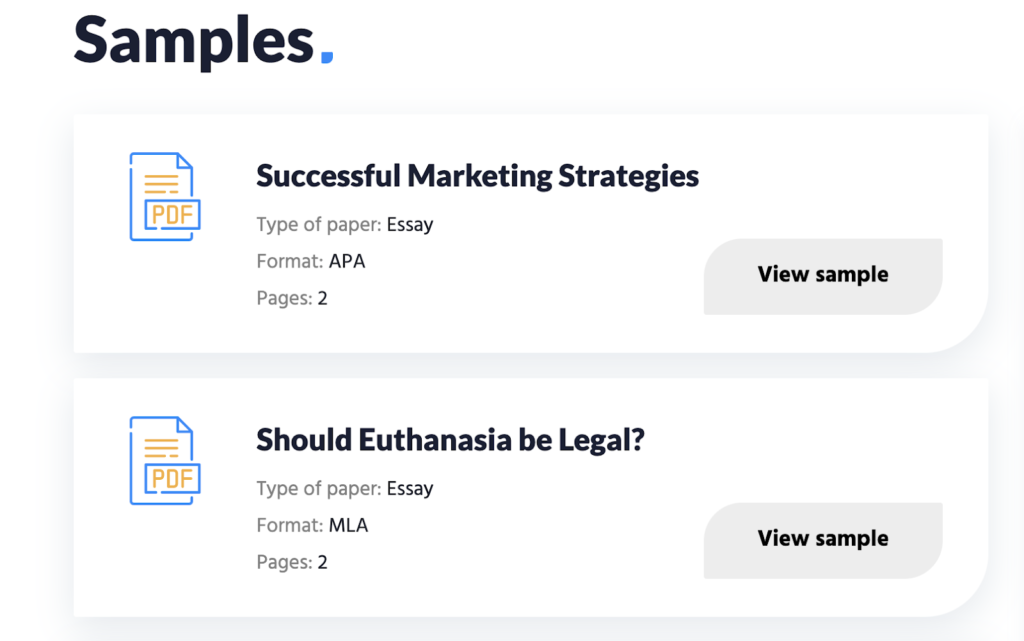Screen dimensions: 1024x641
Task: Click the Samples page heading
Action: [194, 42]
